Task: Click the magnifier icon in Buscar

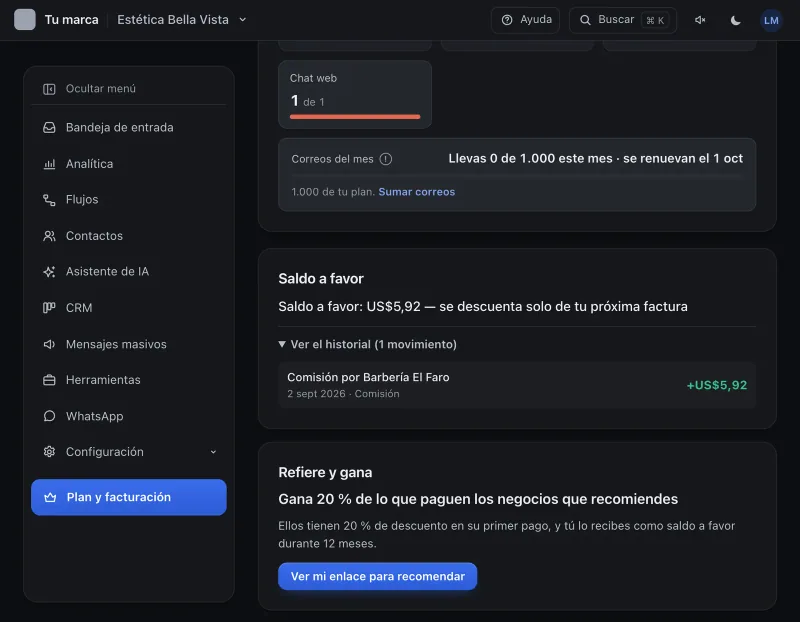Action: [x=585, y=20]
